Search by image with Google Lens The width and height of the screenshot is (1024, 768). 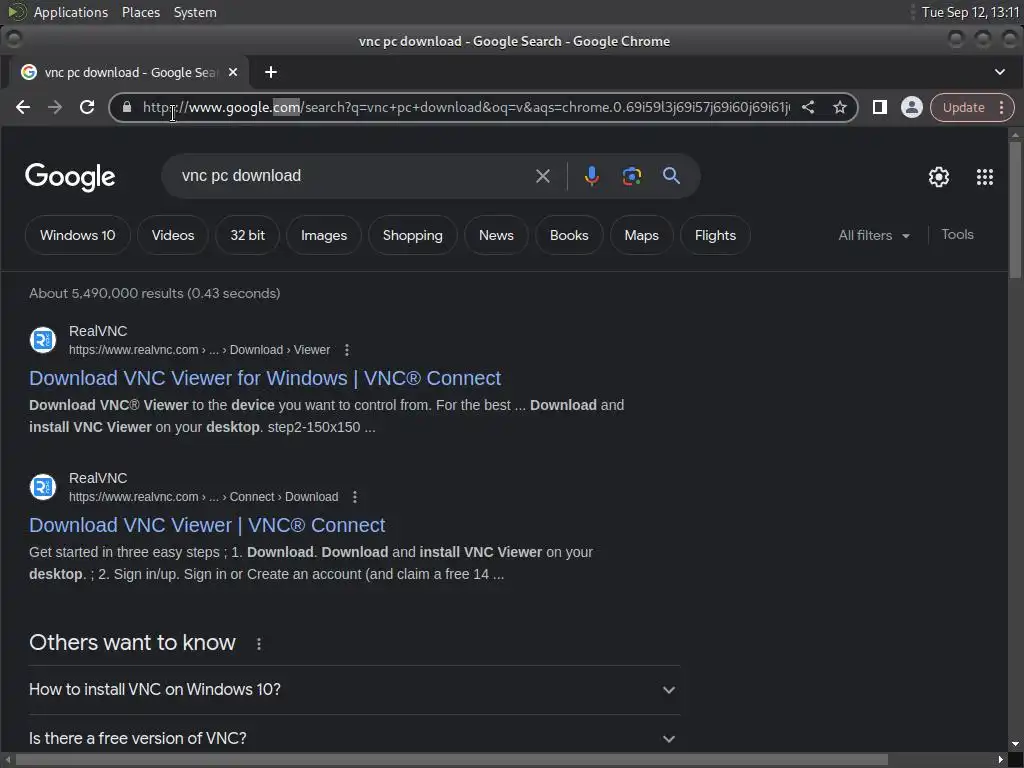632,176
